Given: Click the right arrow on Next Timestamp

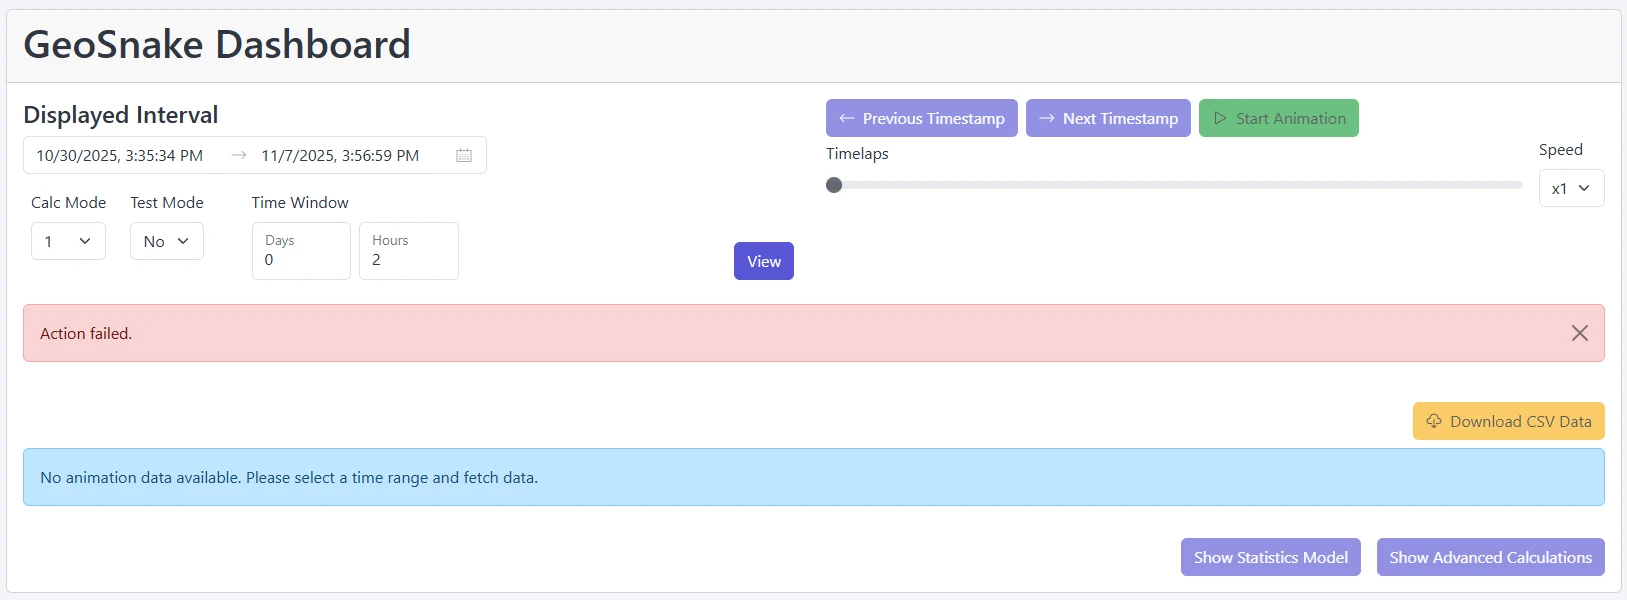Looking at the screenshot, I should point(1047,118).
